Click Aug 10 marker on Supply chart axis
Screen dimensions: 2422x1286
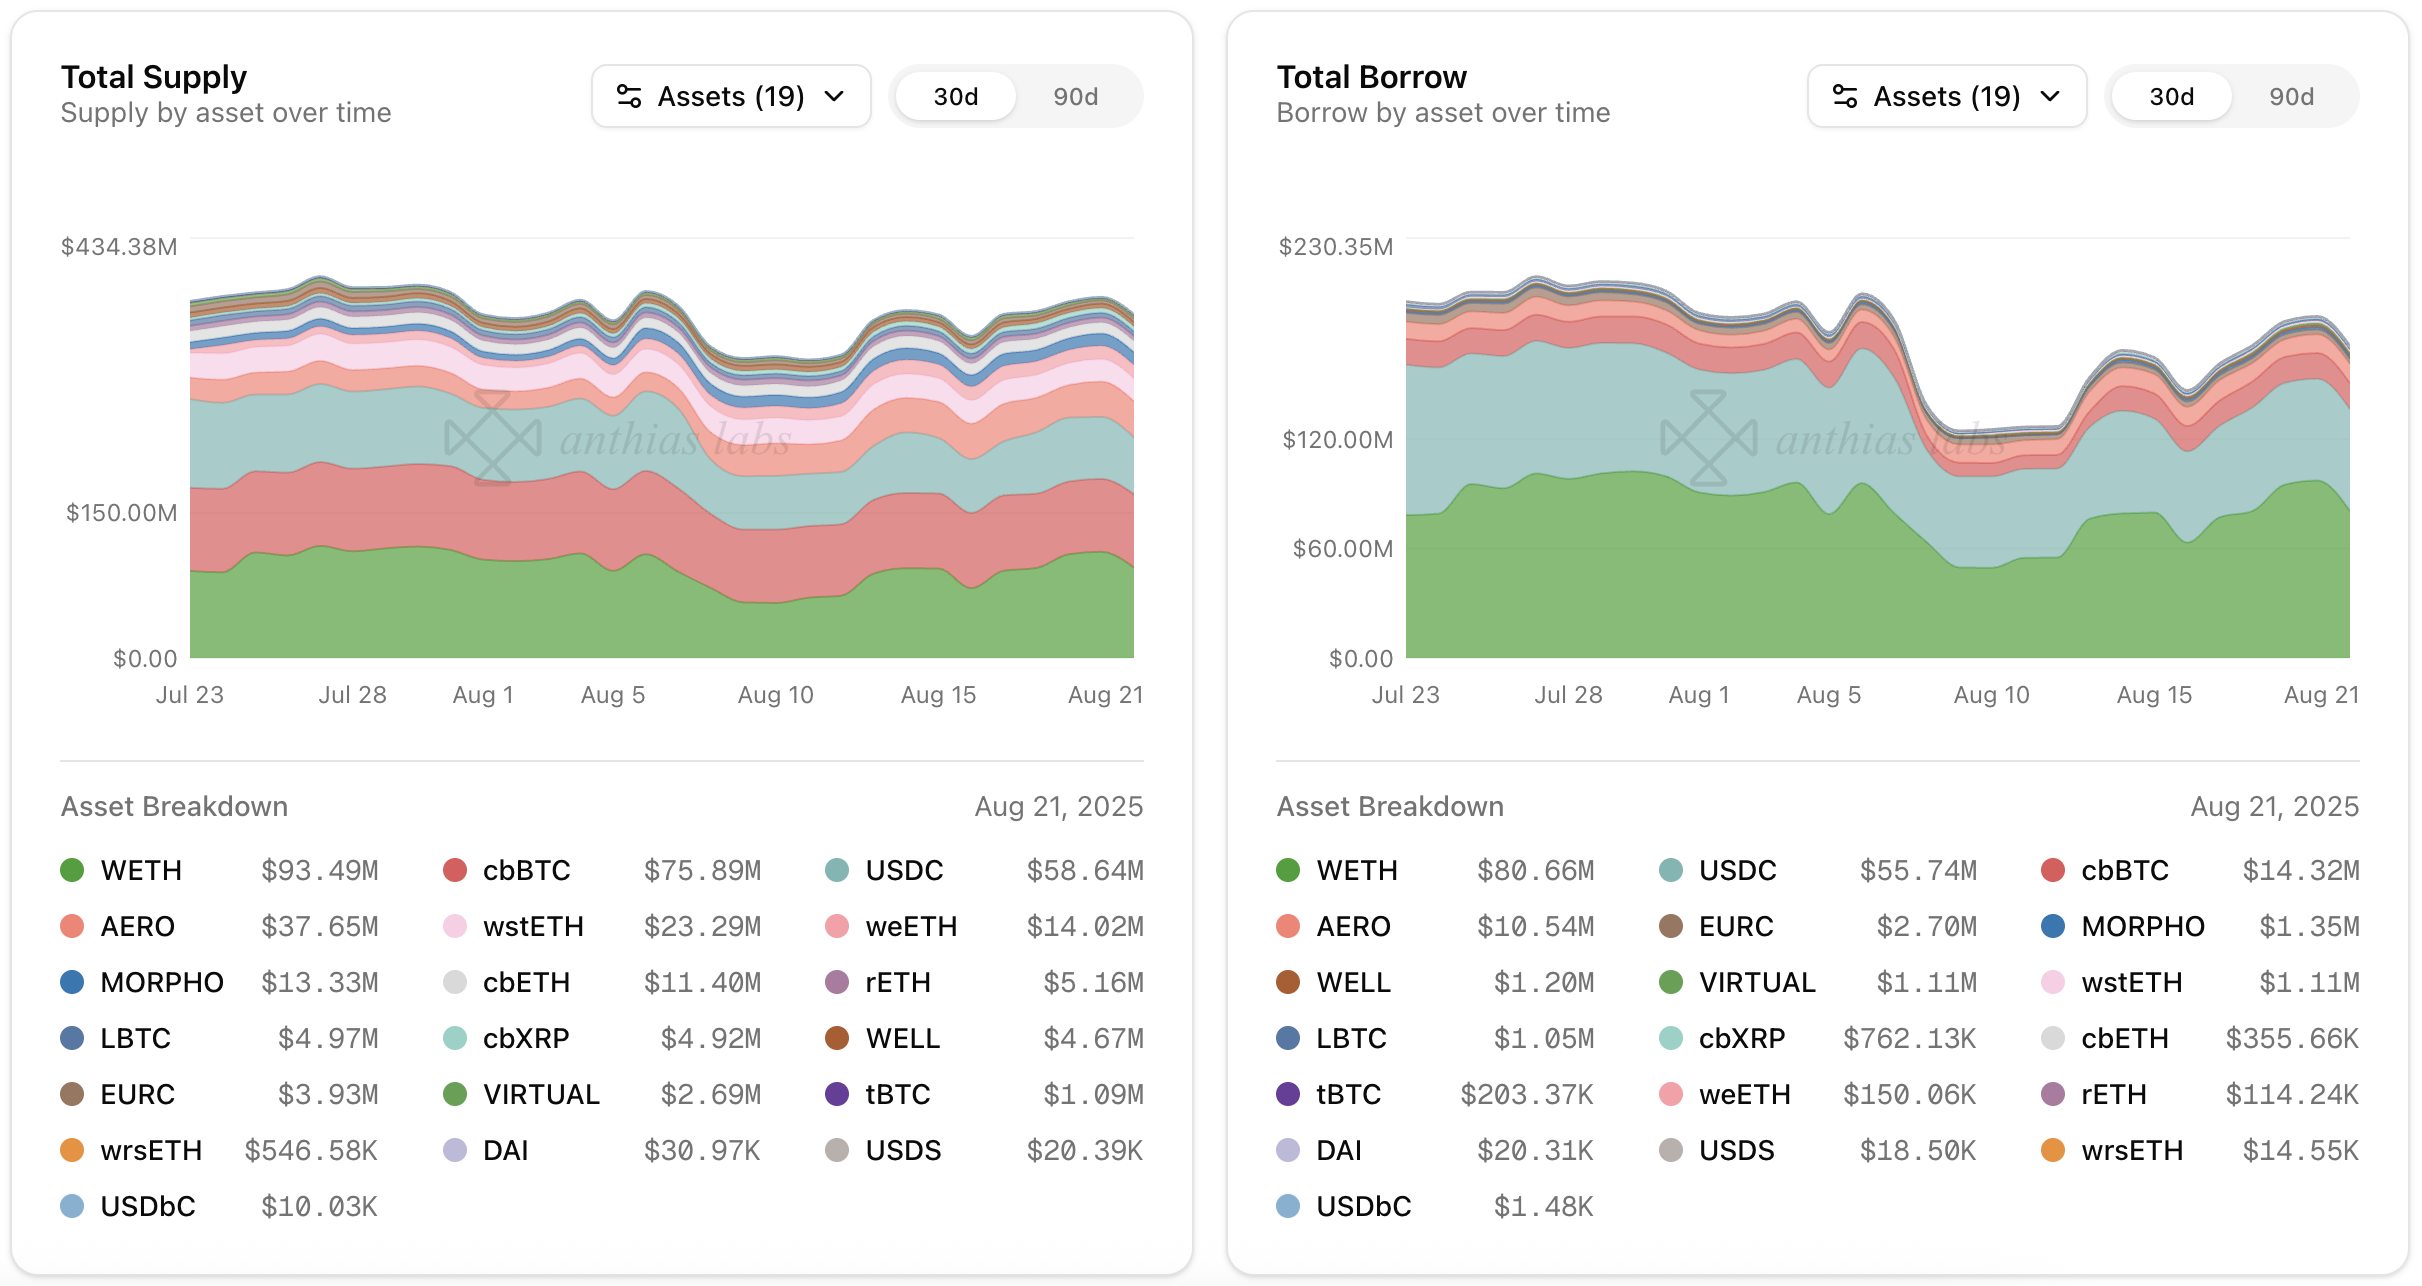click(x=775, y=694)
